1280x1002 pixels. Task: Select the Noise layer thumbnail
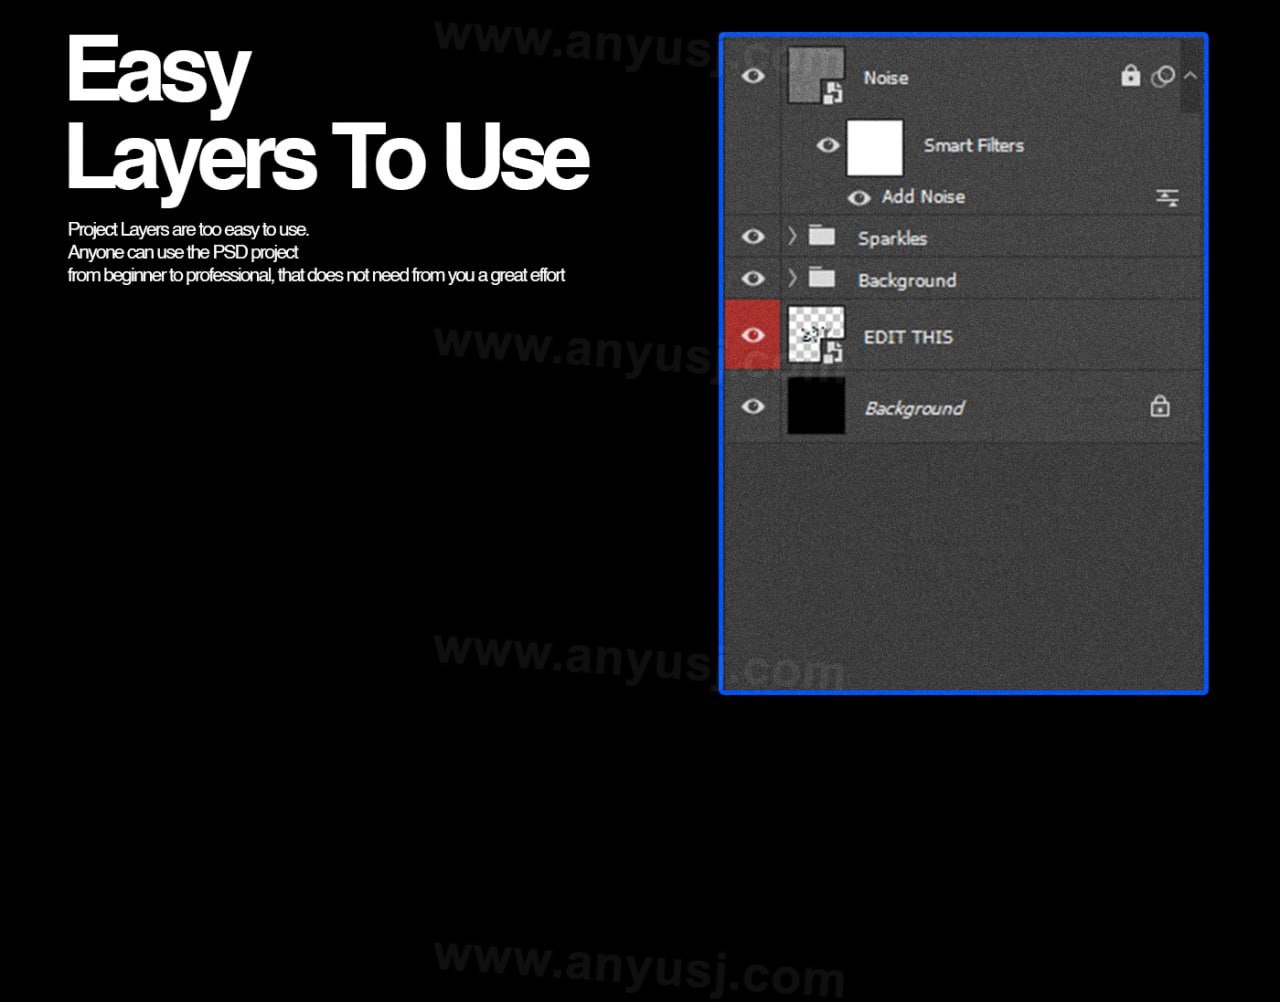click(x=816, y=76)
